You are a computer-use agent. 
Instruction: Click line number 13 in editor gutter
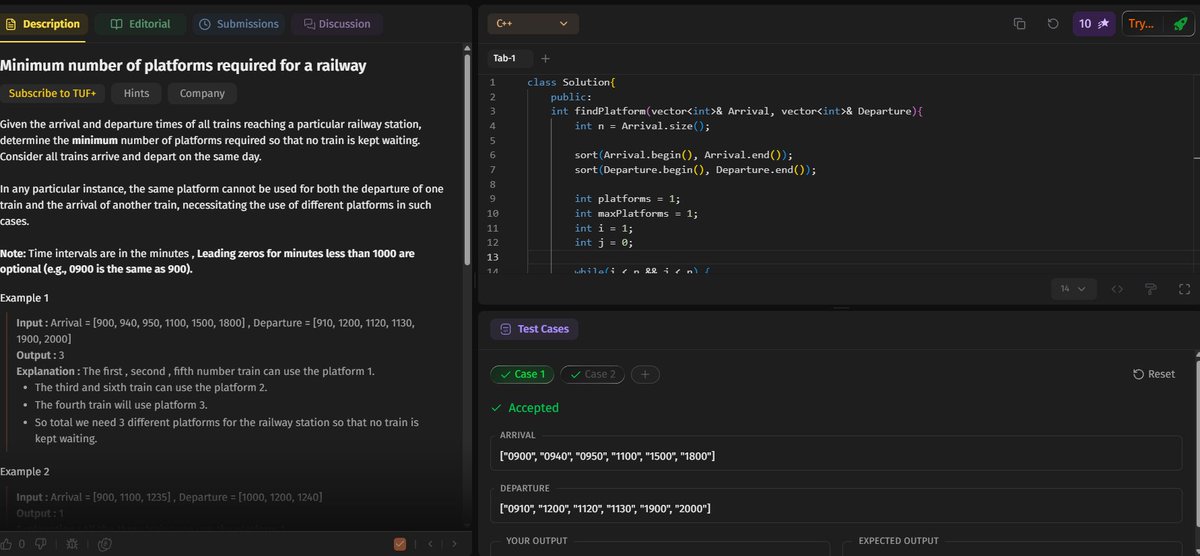pos(491,257)
